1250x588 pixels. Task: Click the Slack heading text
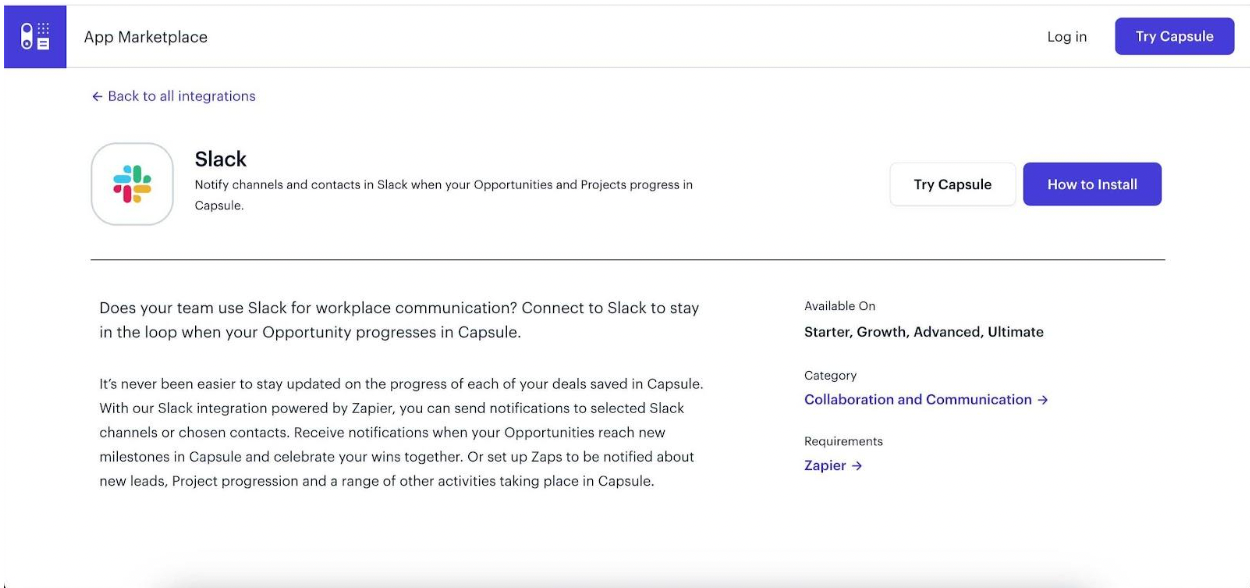220,159
